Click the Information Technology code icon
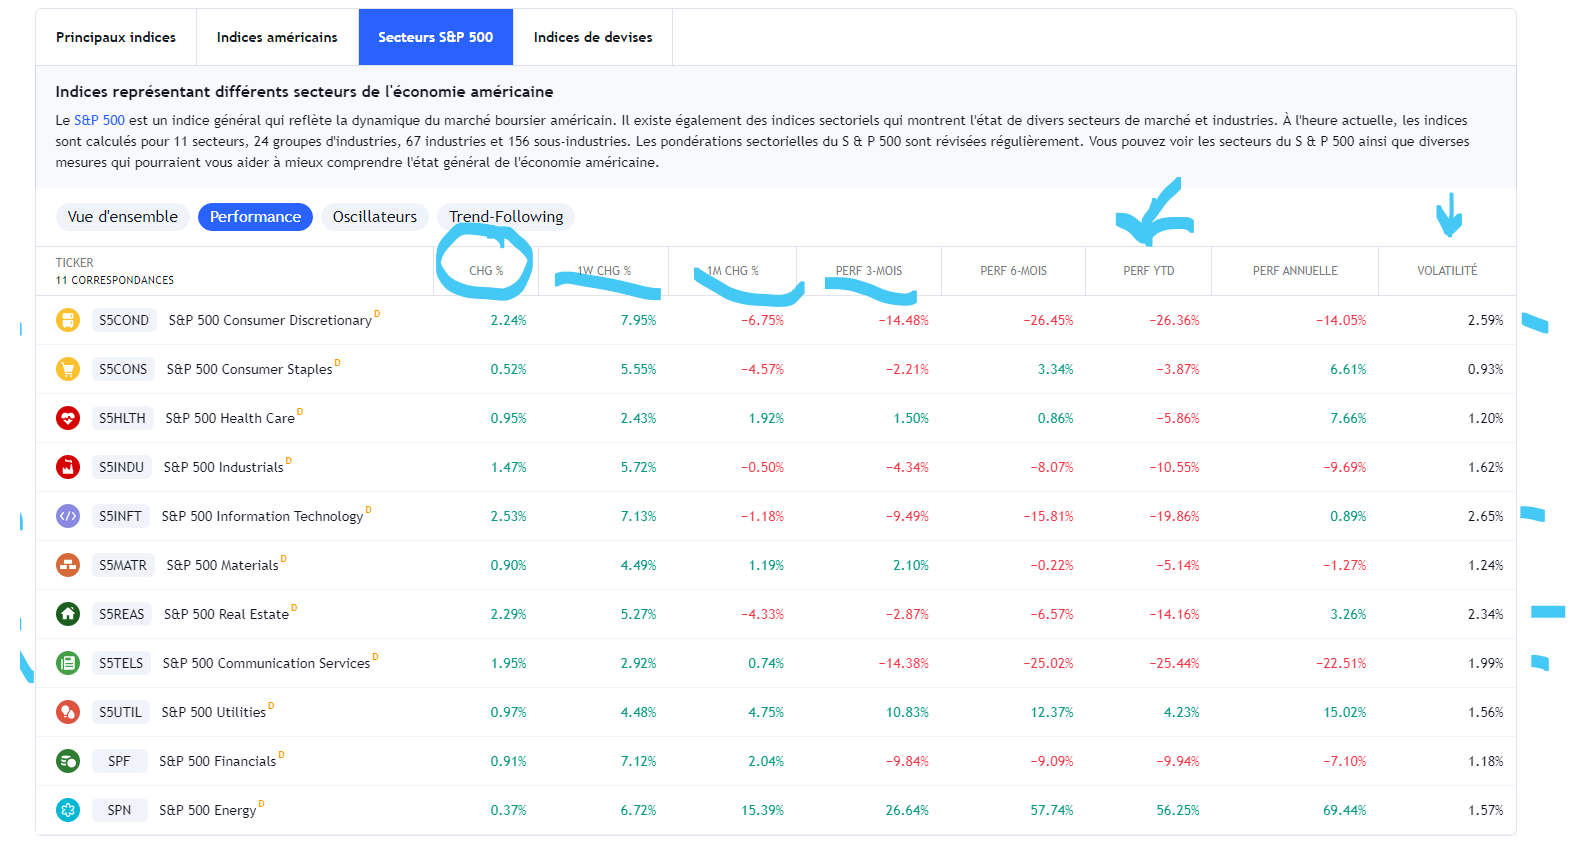1591x856 pixels. (68, 516)
